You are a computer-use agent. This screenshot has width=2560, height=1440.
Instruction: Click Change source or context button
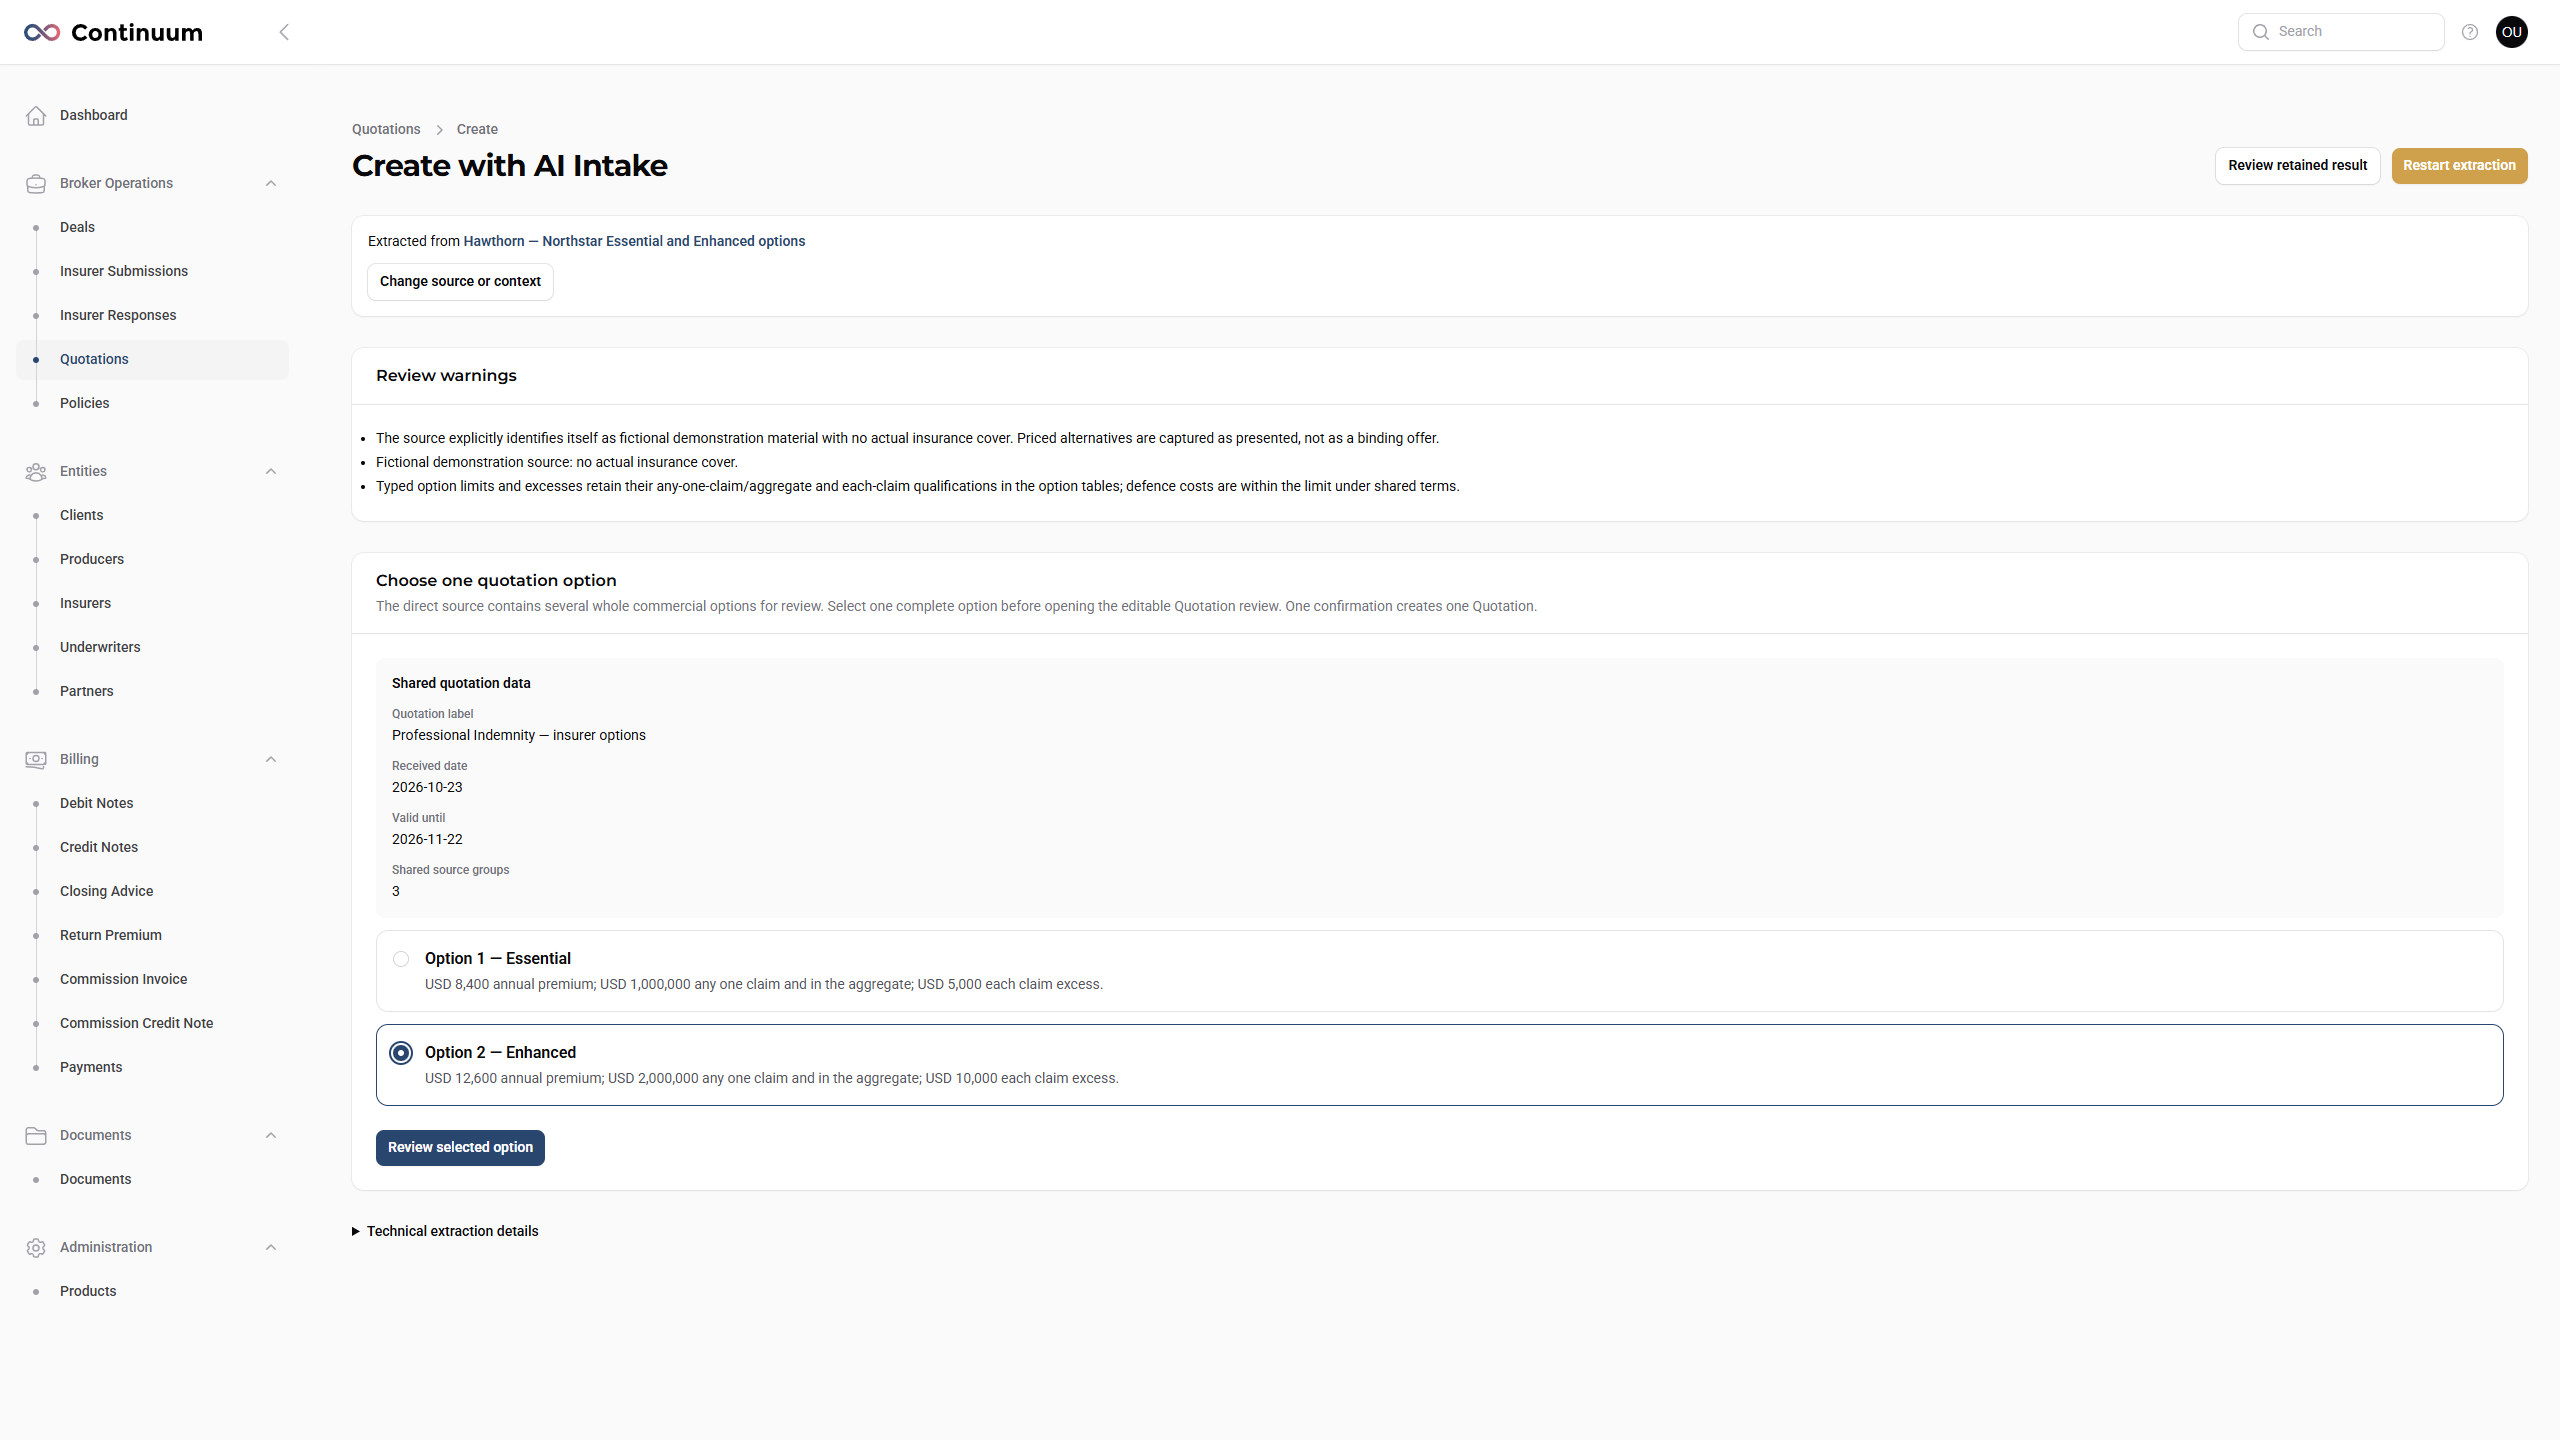(460, 282)
